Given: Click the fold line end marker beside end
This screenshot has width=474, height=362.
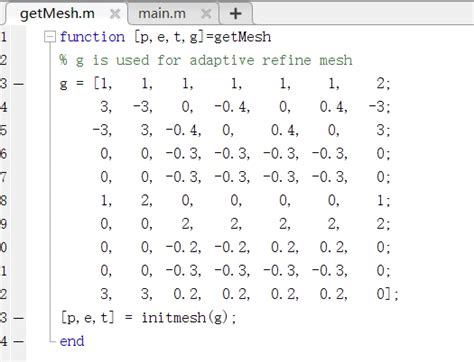Looking at the screenshot, I should click(52, 341).
